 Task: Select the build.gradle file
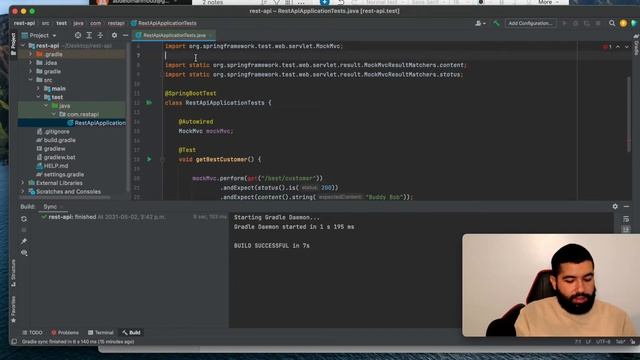pos(56,140)
